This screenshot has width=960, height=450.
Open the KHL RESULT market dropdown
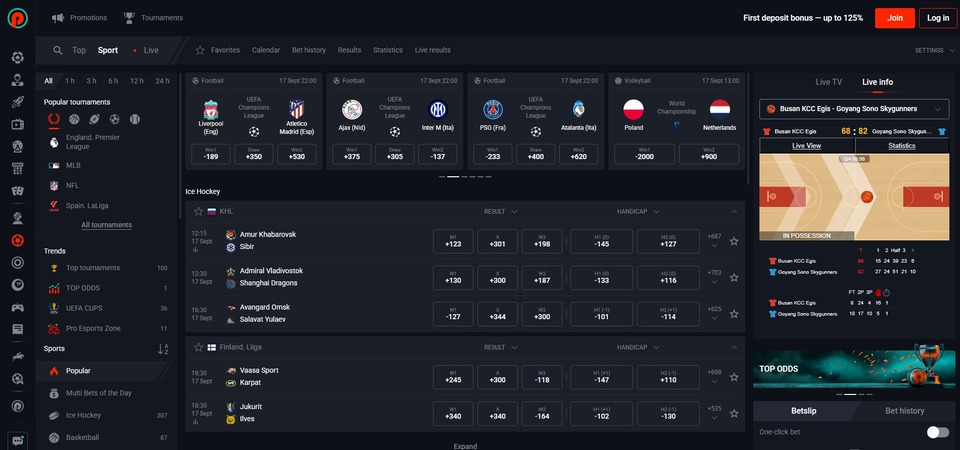[x=500, y=211]
